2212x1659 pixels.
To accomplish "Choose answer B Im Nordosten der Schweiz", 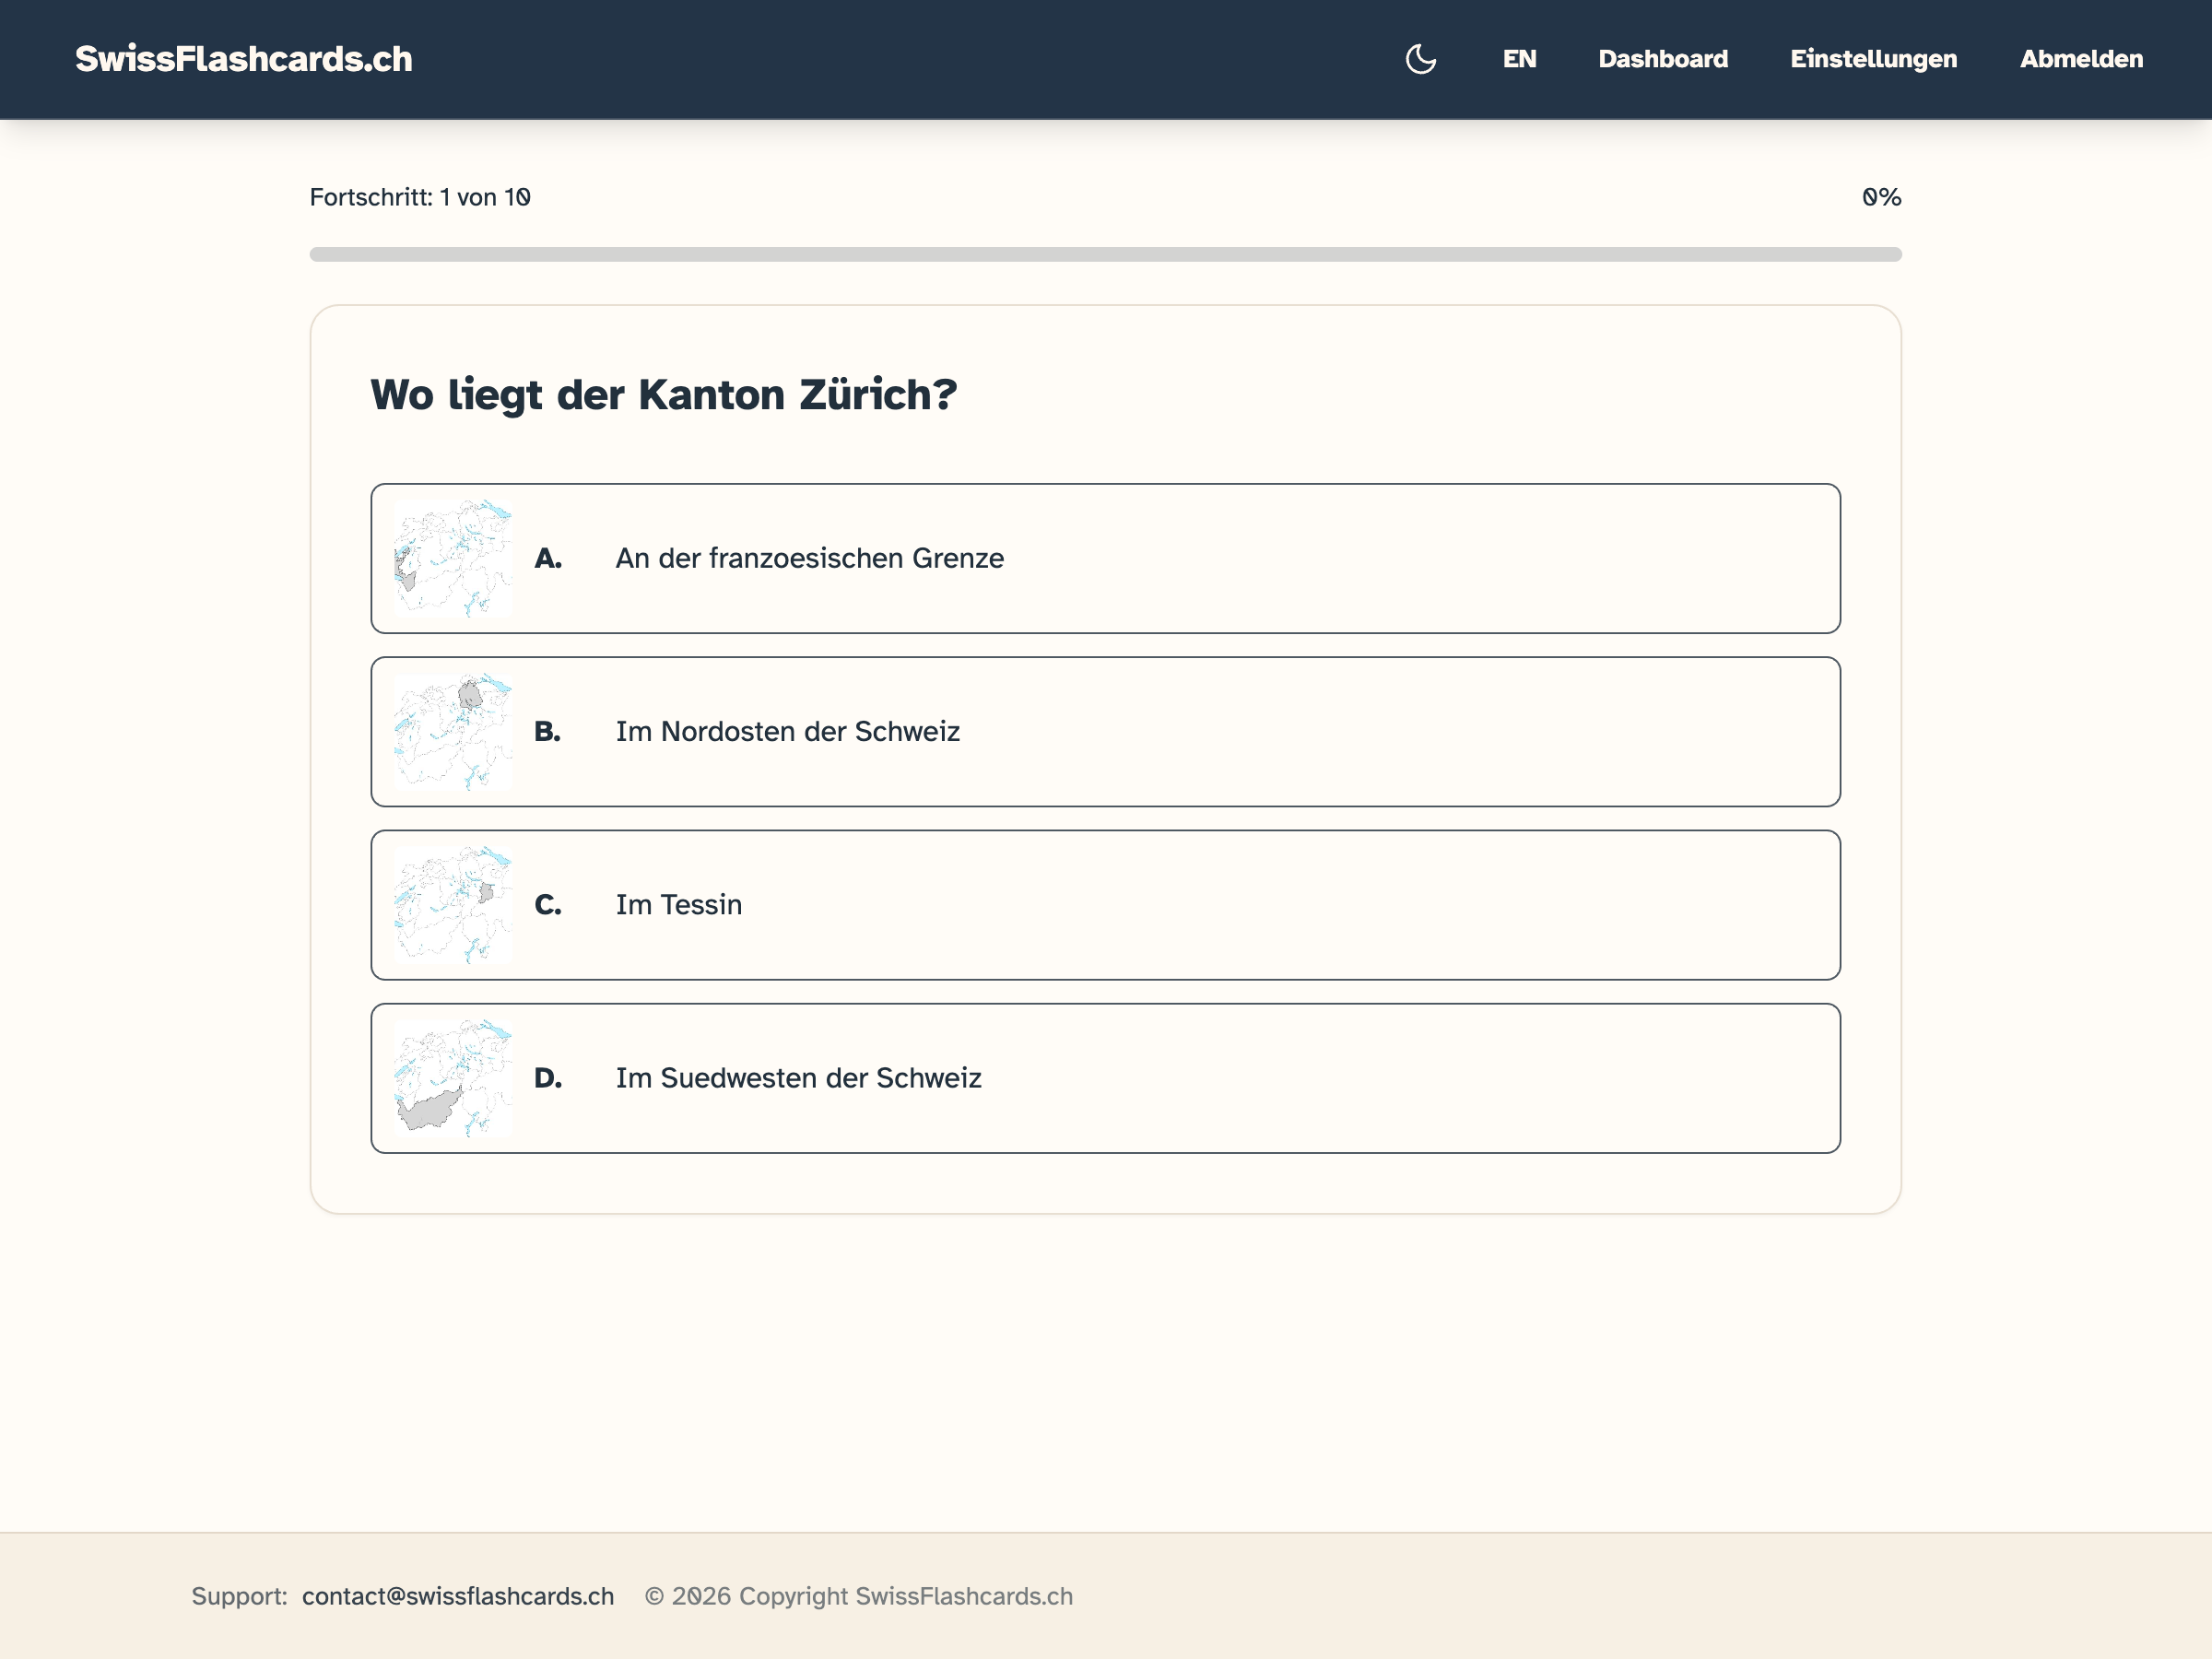I will (1105, 731).
